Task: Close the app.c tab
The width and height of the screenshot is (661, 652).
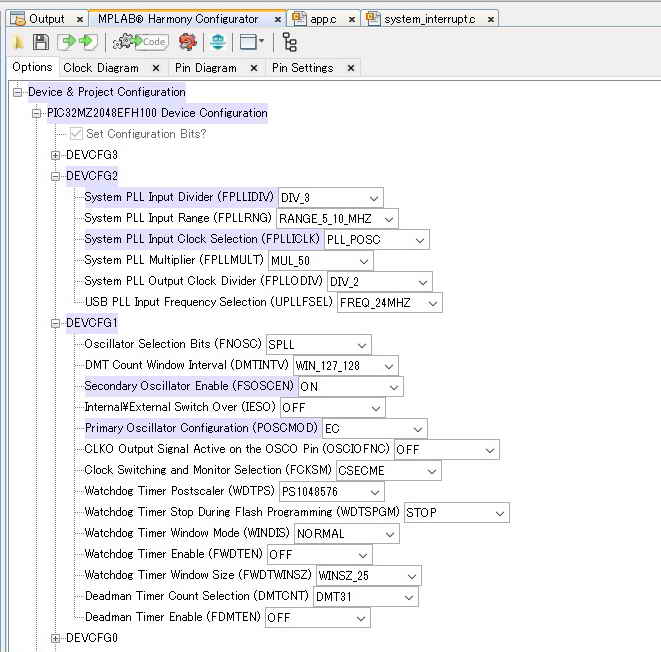Action: (352, 19)
